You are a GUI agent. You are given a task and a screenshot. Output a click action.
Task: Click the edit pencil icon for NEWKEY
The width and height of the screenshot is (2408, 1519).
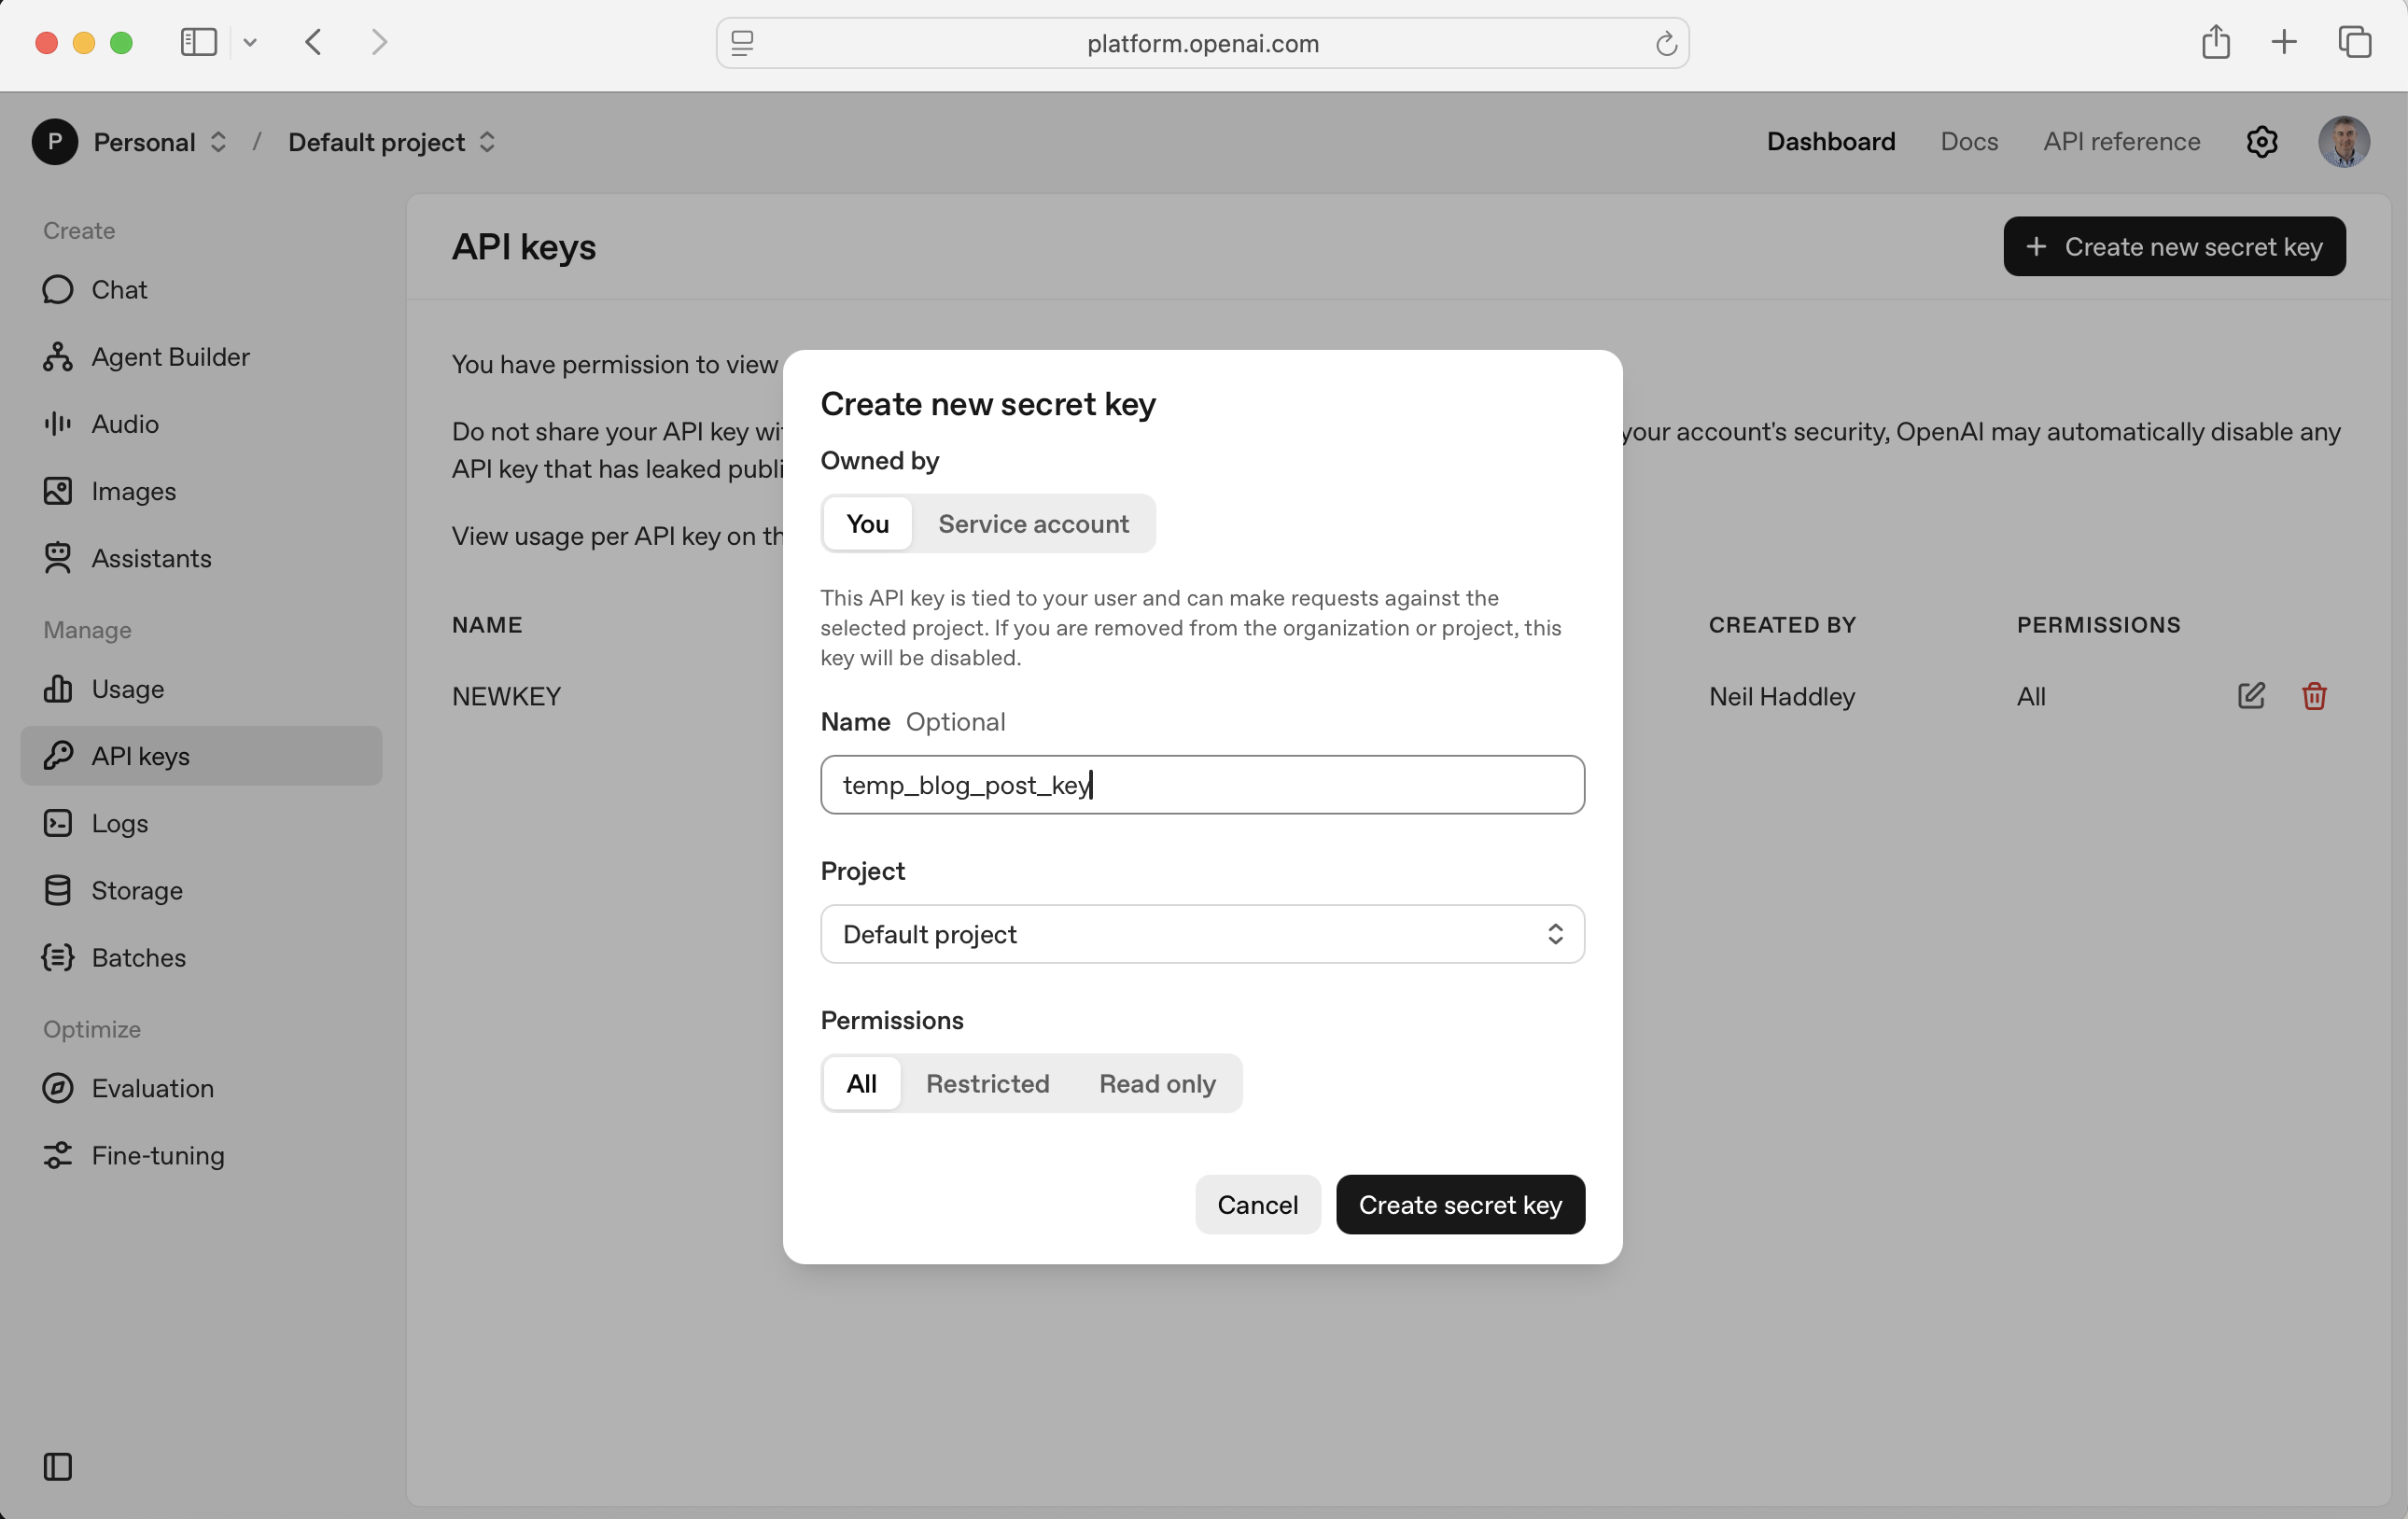point(2250,696)
